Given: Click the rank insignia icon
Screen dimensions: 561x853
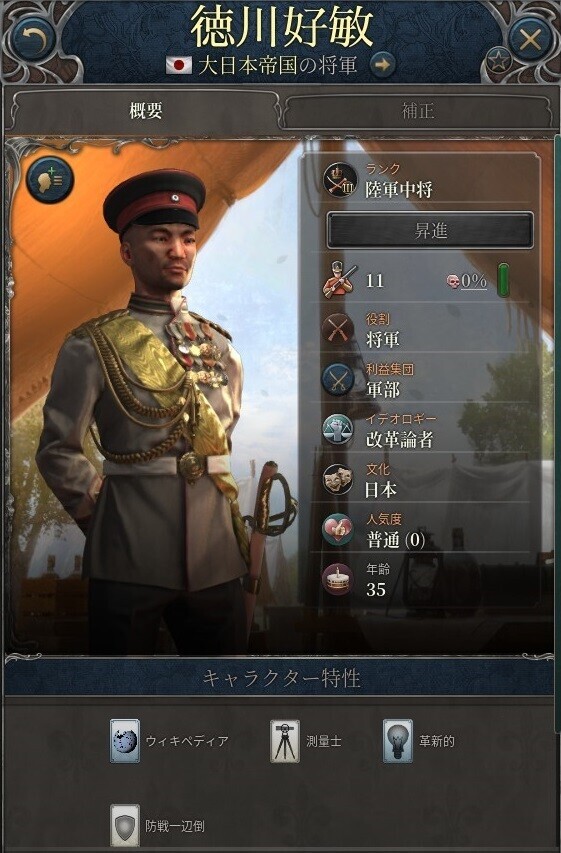Looking at the screenshot, I should [x=340, y=180].
